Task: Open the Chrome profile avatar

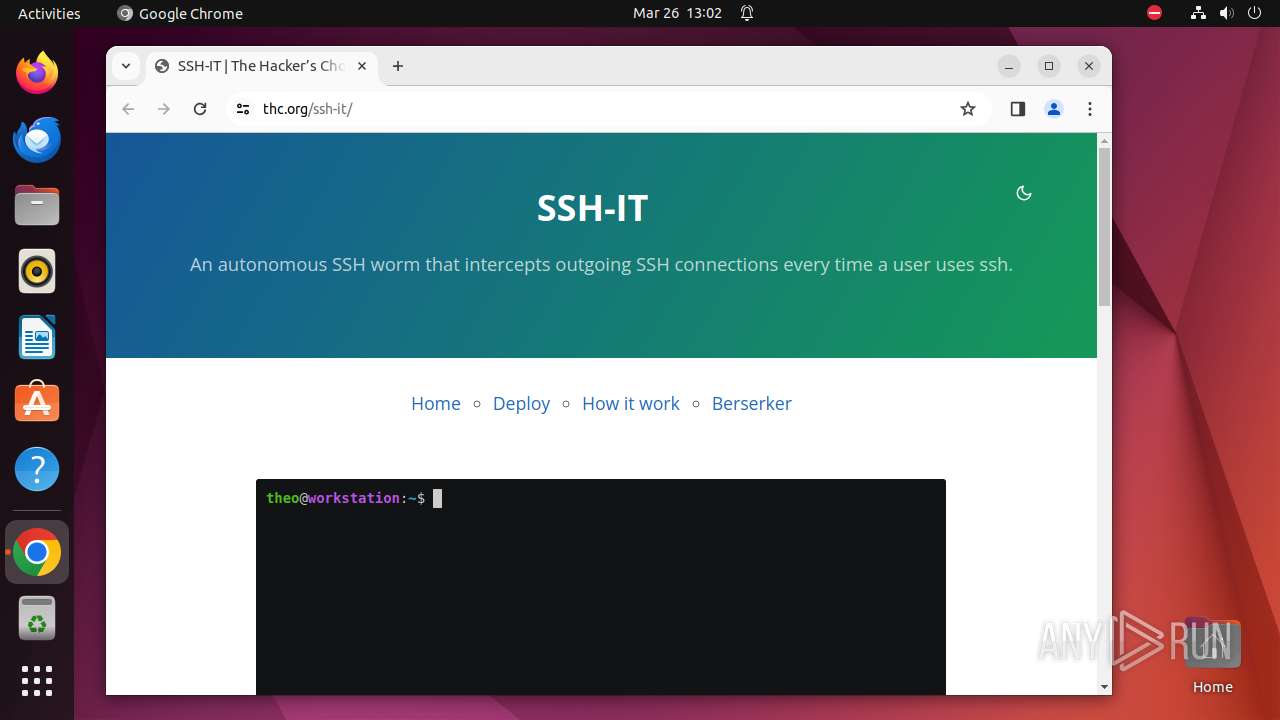Action: [x=1054, y=109]
